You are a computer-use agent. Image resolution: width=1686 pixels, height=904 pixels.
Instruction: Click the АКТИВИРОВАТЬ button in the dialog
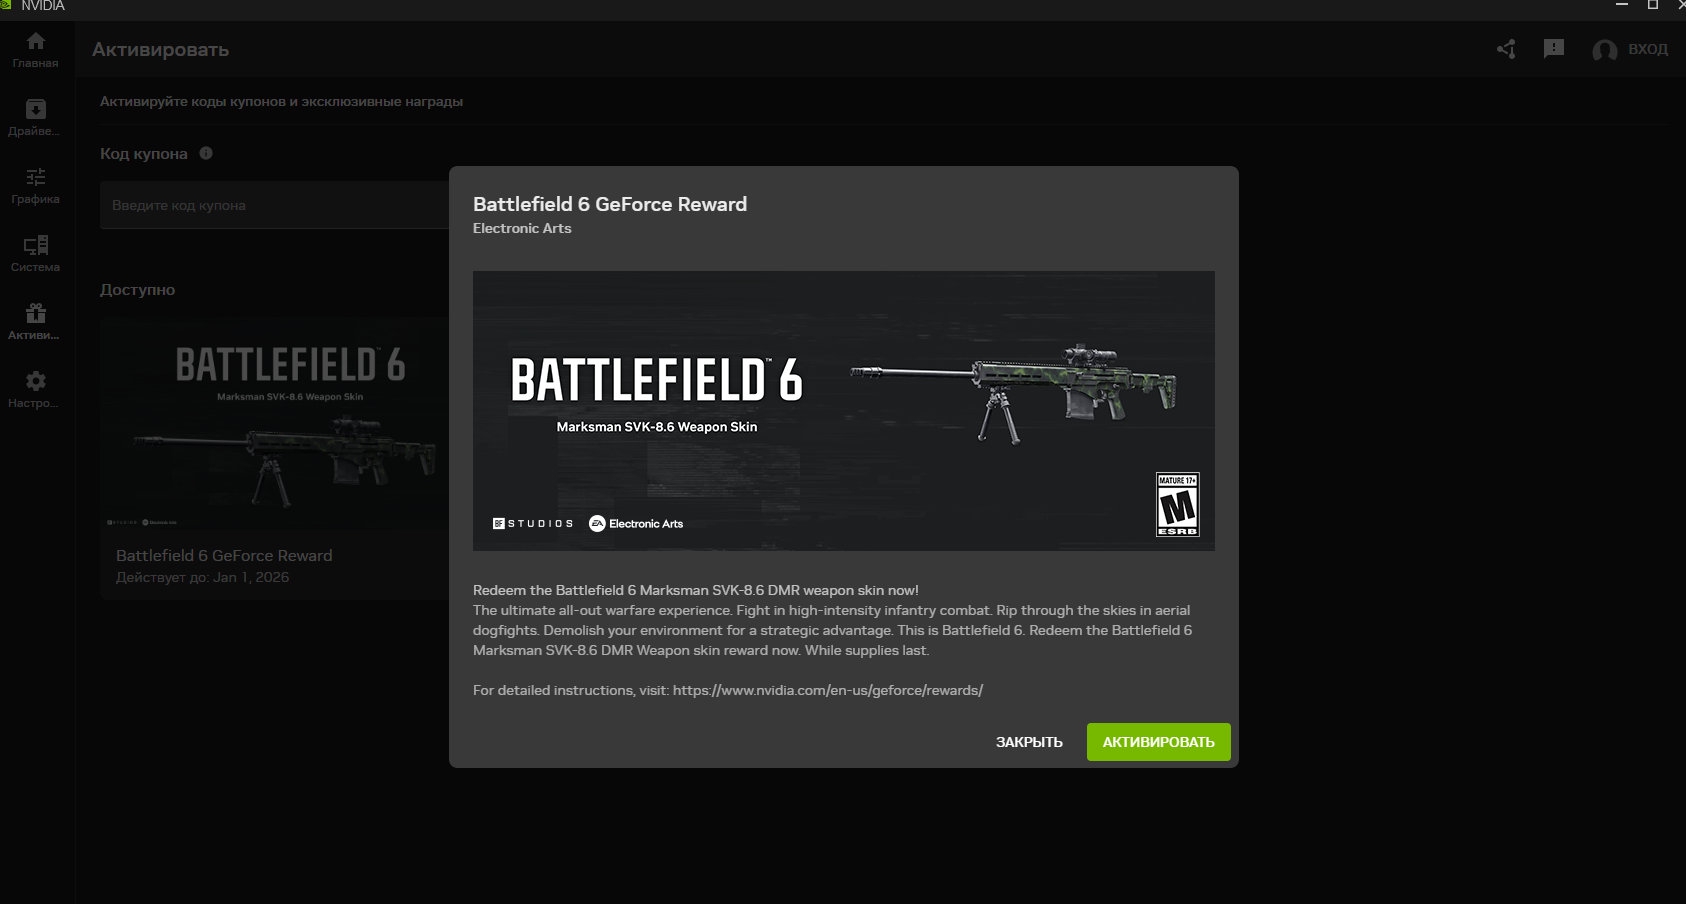click(1159, 742)
